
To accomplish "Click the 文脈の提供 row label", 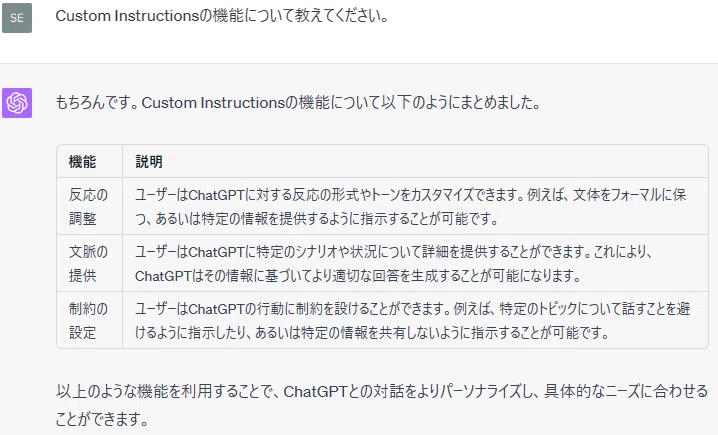I will point(88,263).
